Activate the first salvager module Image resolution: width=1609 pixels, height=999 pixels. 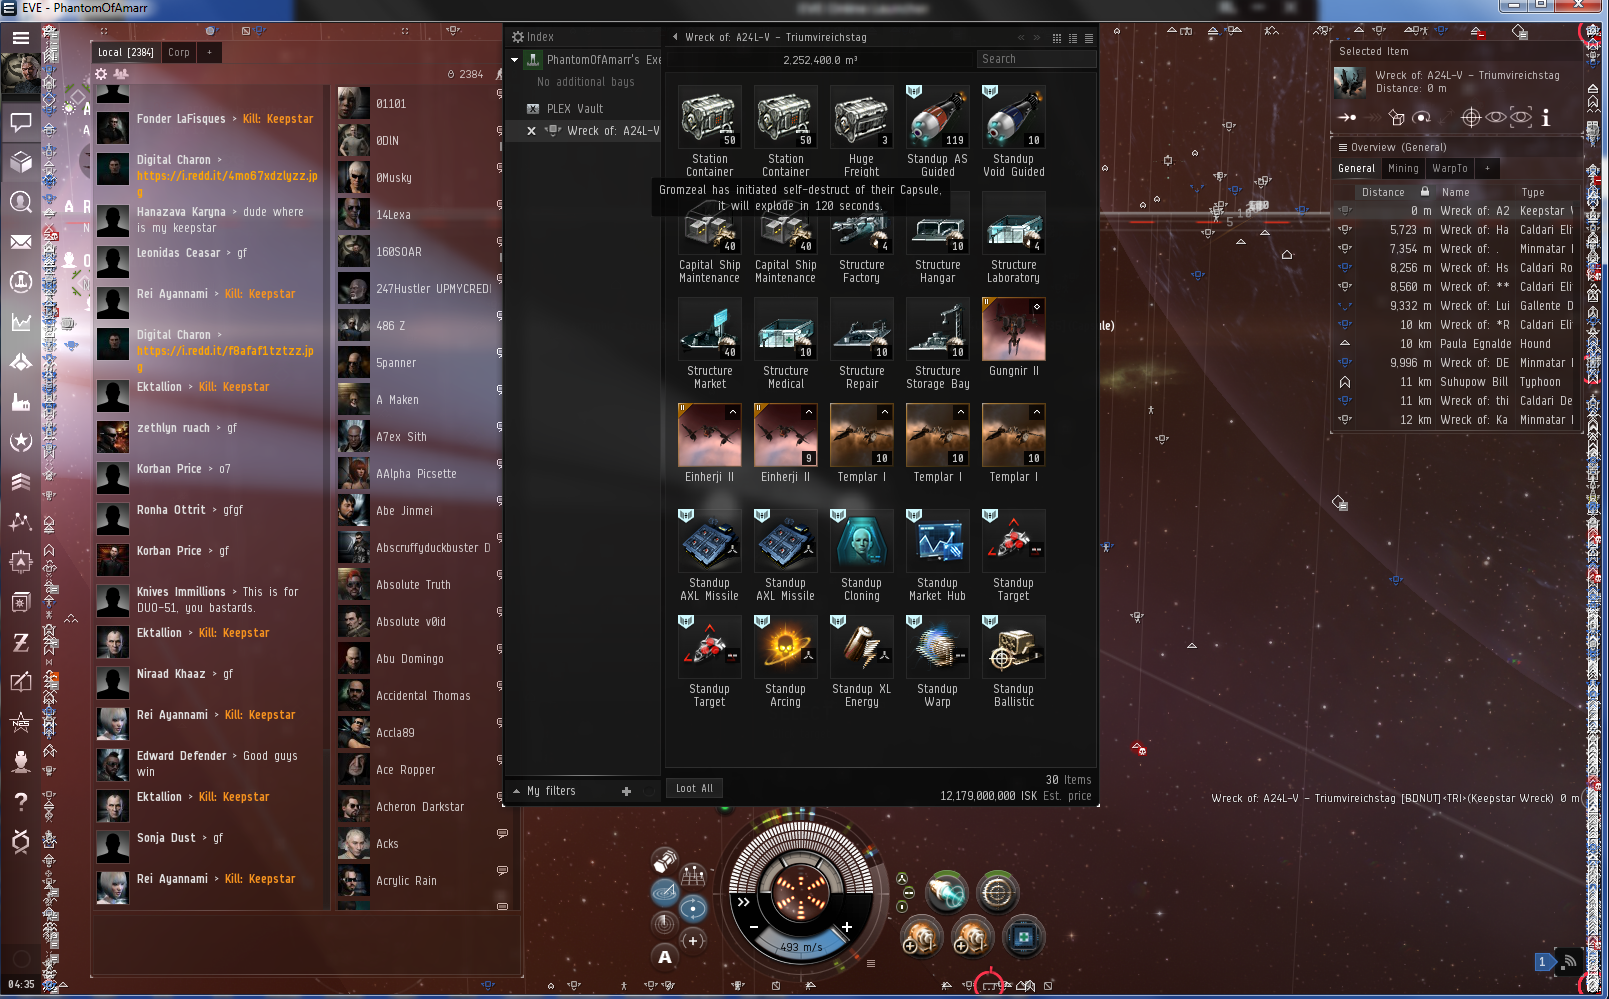(x=920, y=938)
